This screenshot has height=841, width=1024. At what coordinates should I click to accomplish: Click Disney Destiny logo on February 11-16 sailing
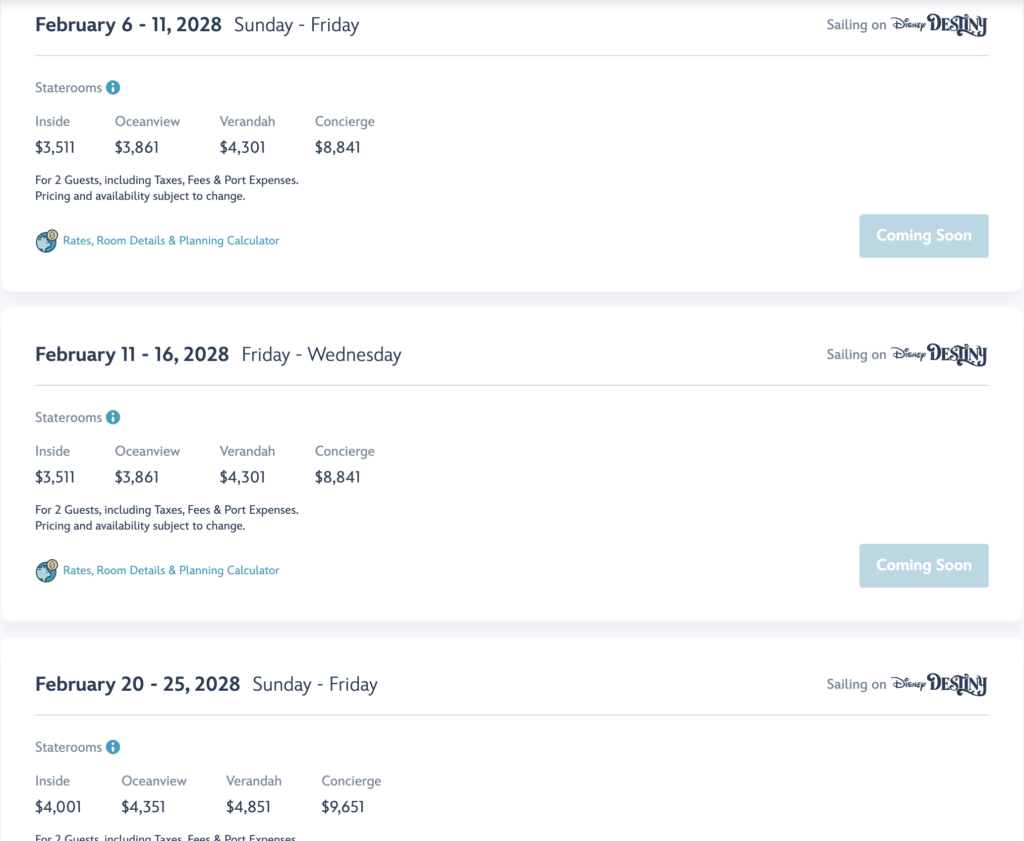[939, 355]
